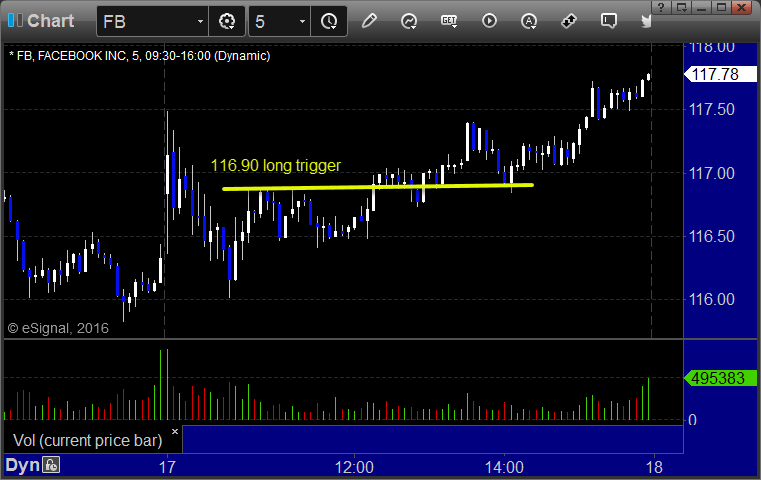
Task: Maximize the chart window
Action: 721,7
